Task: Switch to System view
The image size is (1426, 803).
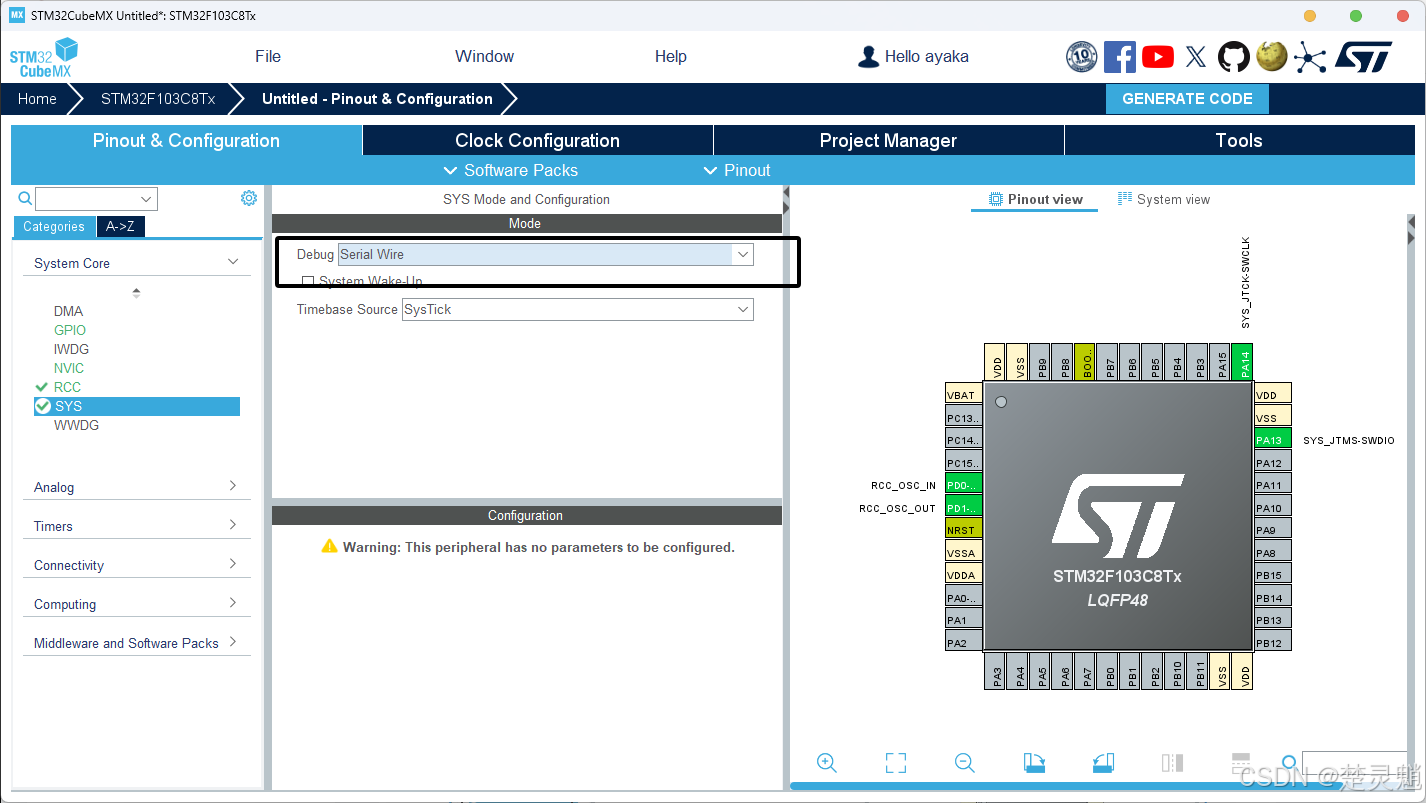Action: pyautogui.click(x=1164, y=199)
